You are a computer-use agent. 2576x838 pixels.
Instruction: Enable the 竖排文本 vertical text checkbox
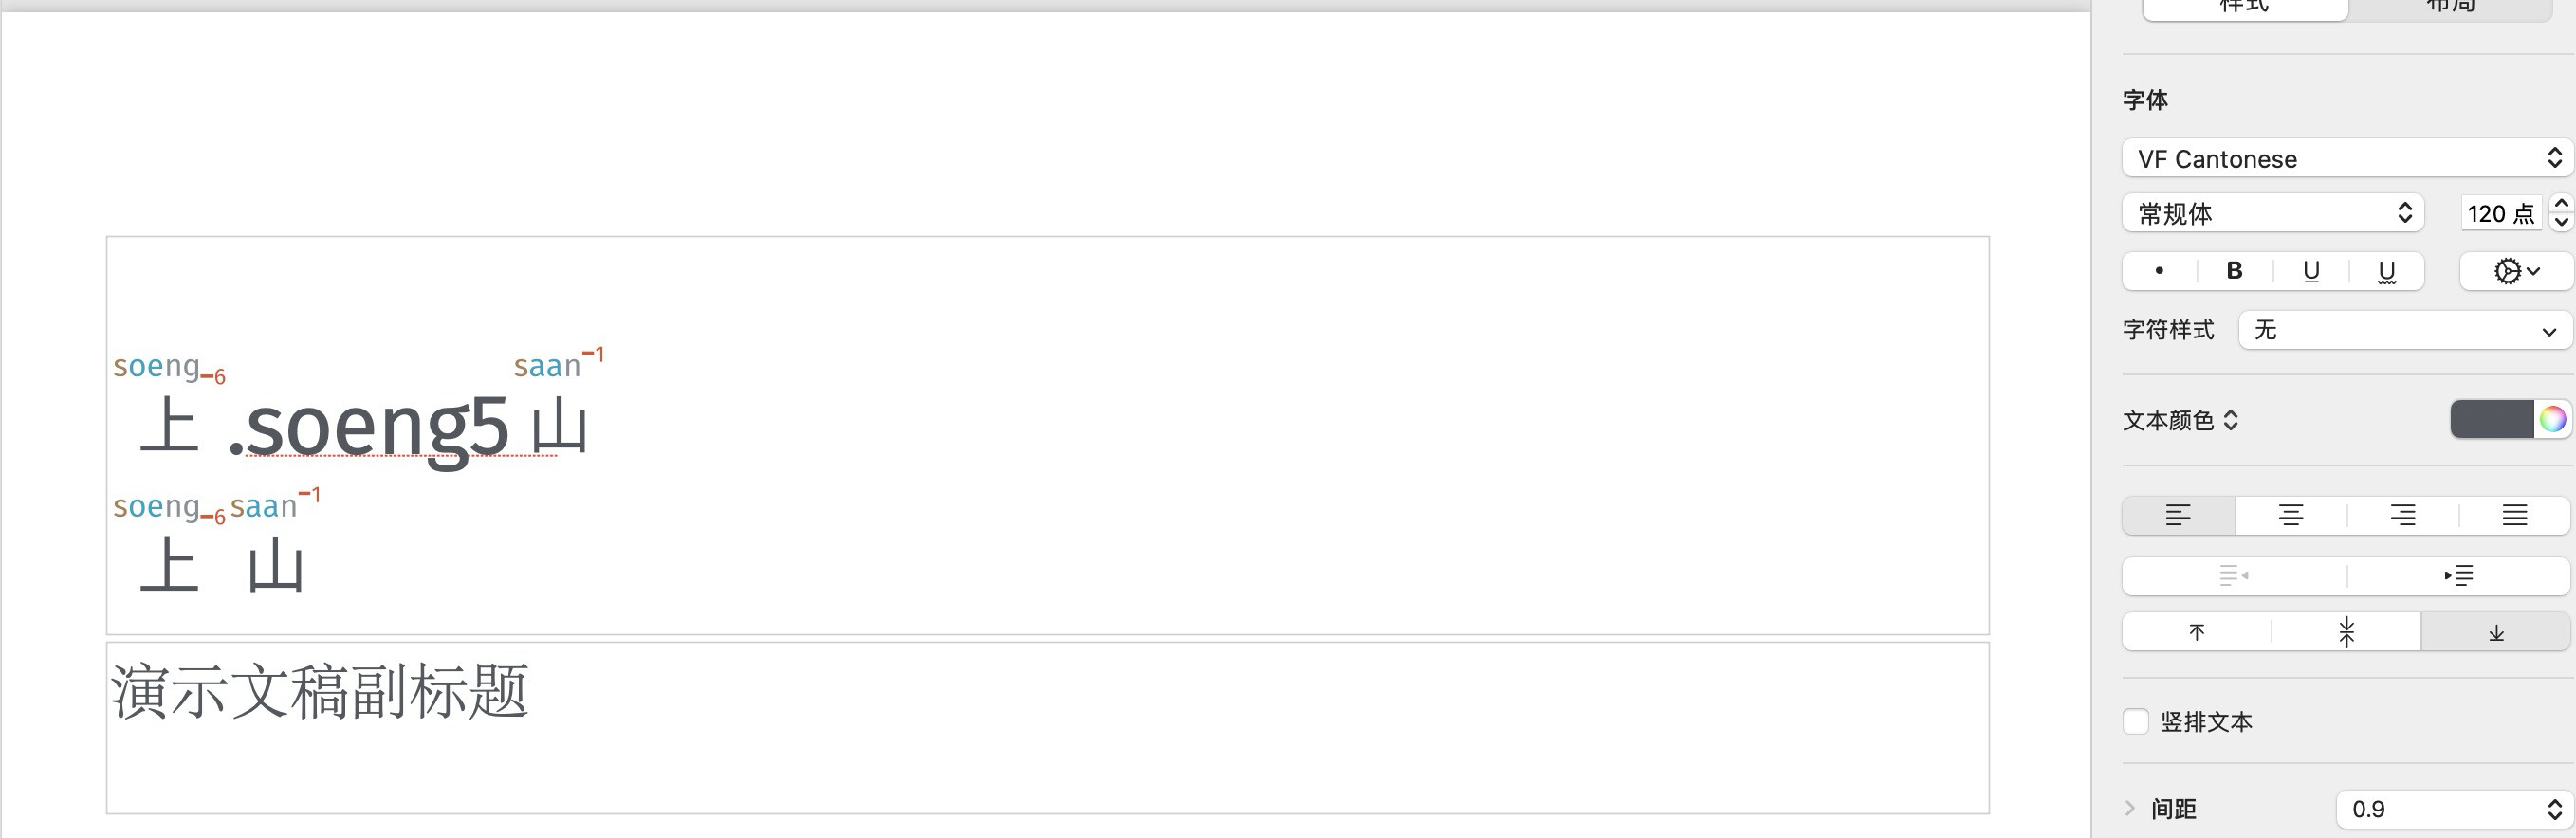coord(2136,722)
